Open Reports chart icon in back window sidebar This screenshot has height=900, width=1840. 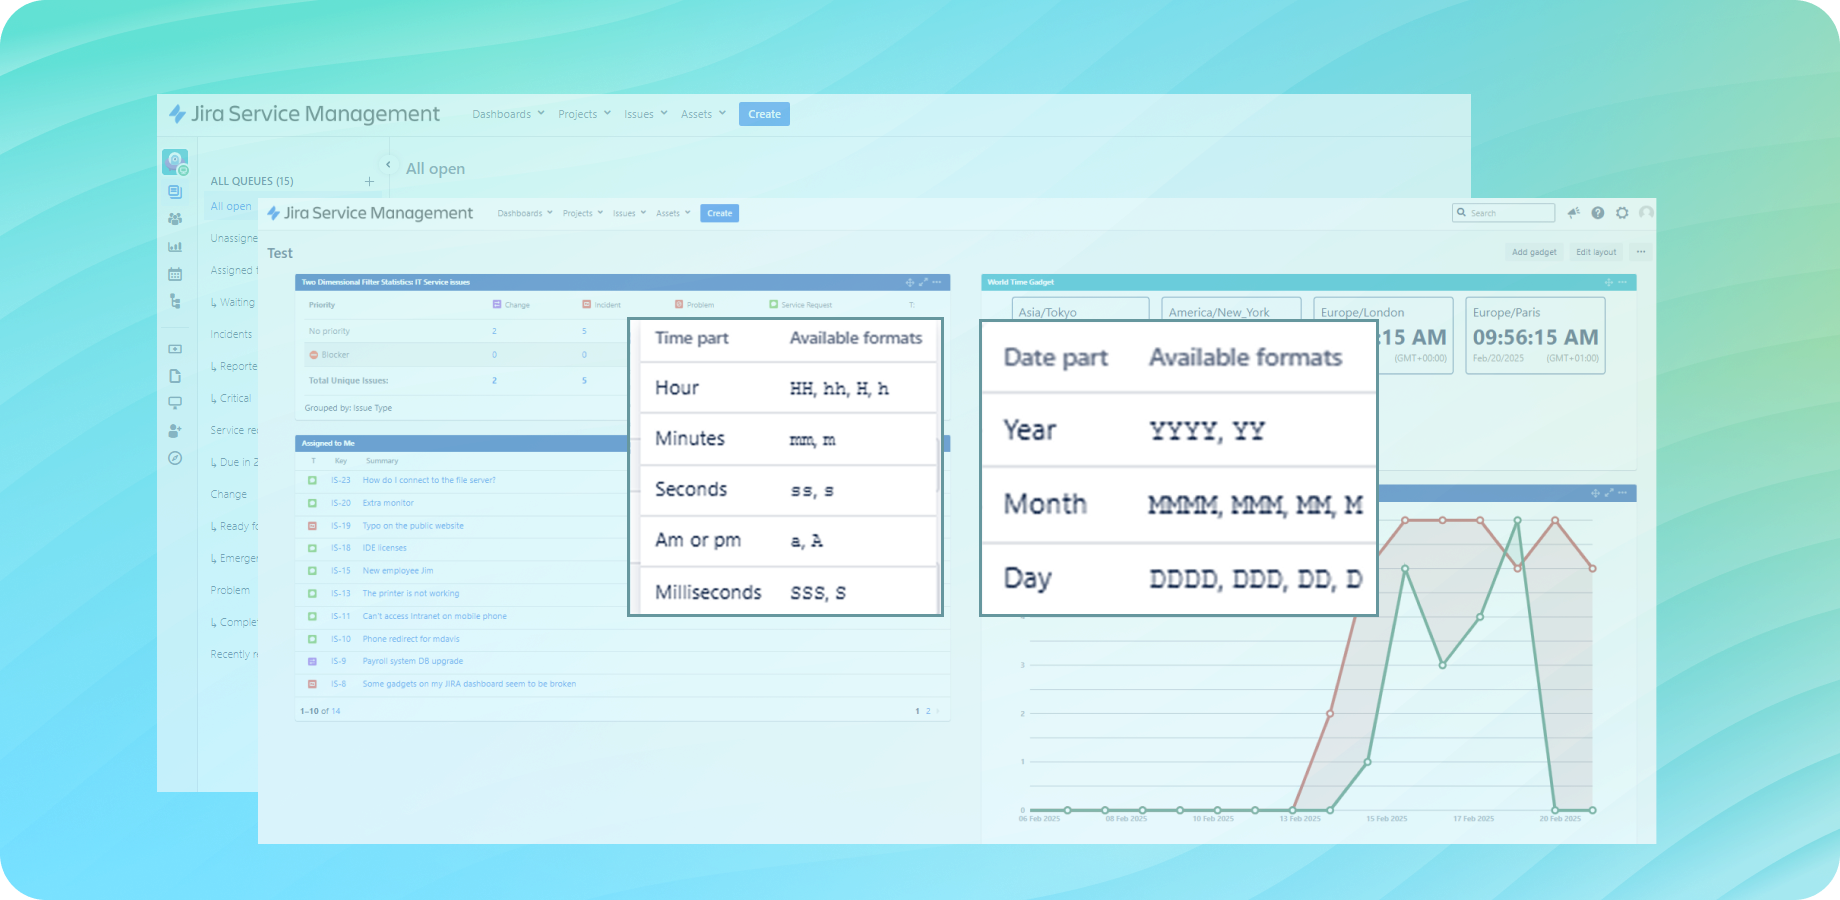pyautogui.click(x=175, y=246)
